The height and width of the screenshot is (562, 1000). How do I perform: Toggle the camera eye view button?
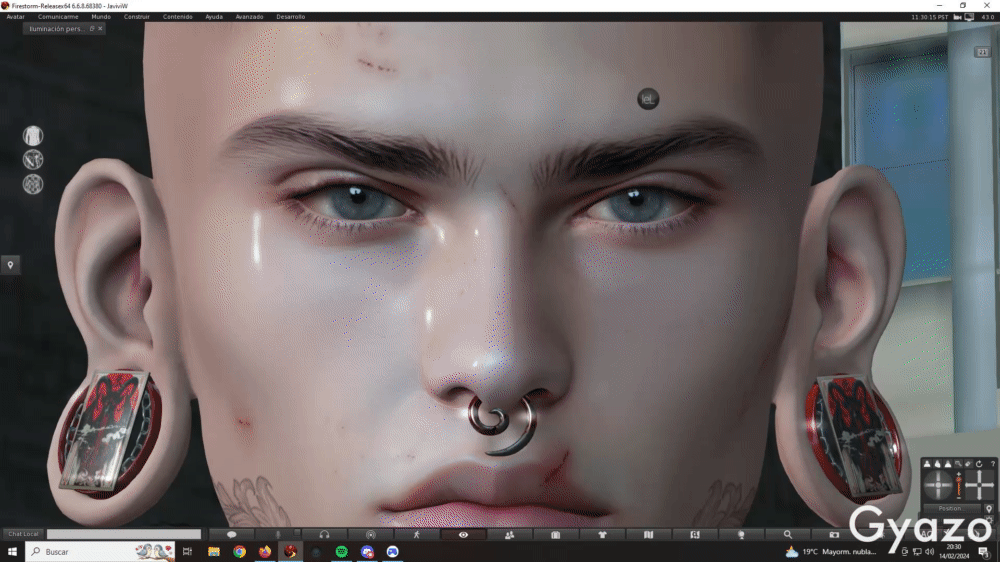pos(463,535)
